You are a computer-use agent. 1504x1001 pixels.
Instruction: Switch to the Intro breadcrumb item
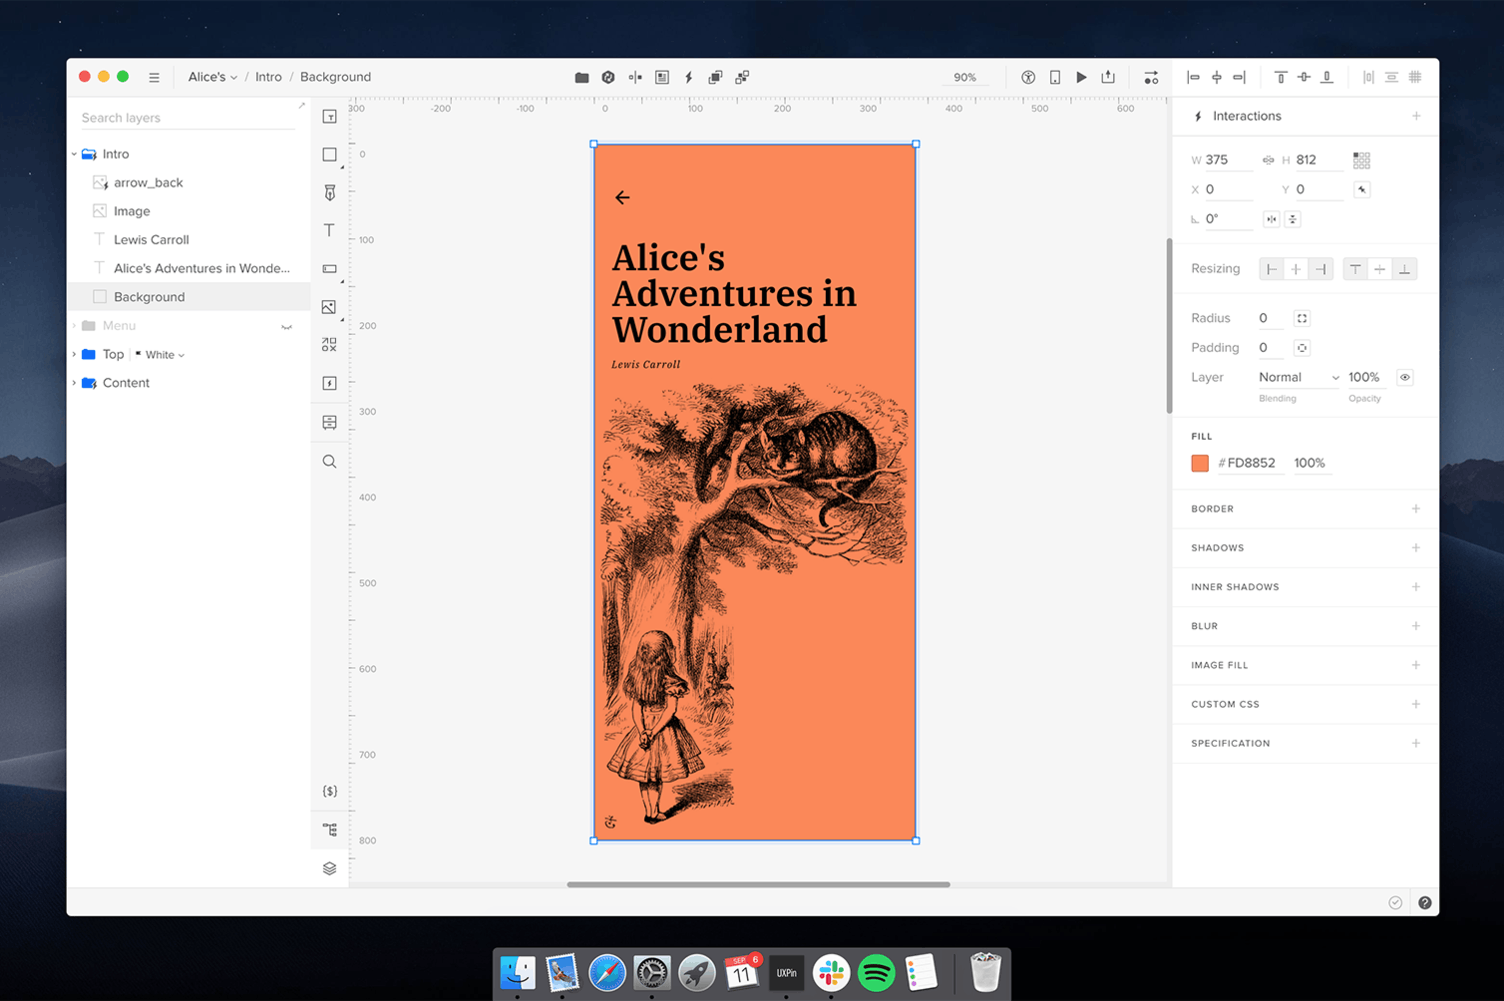(268, 76)
